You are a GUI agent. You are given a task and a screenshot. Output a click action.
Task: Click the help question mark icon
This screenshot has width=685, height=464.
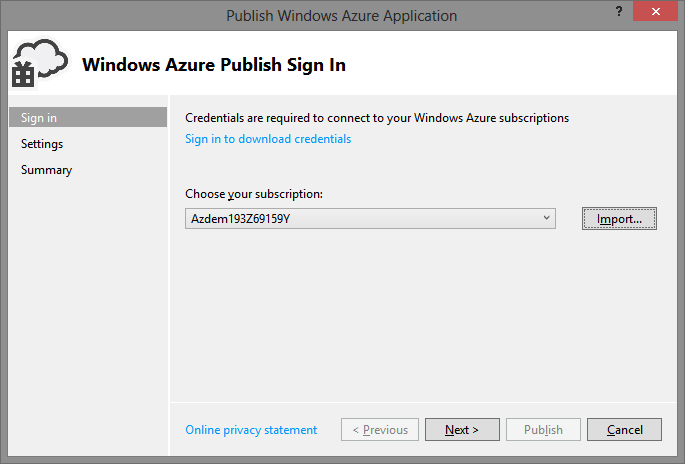(x=619, y=11)
